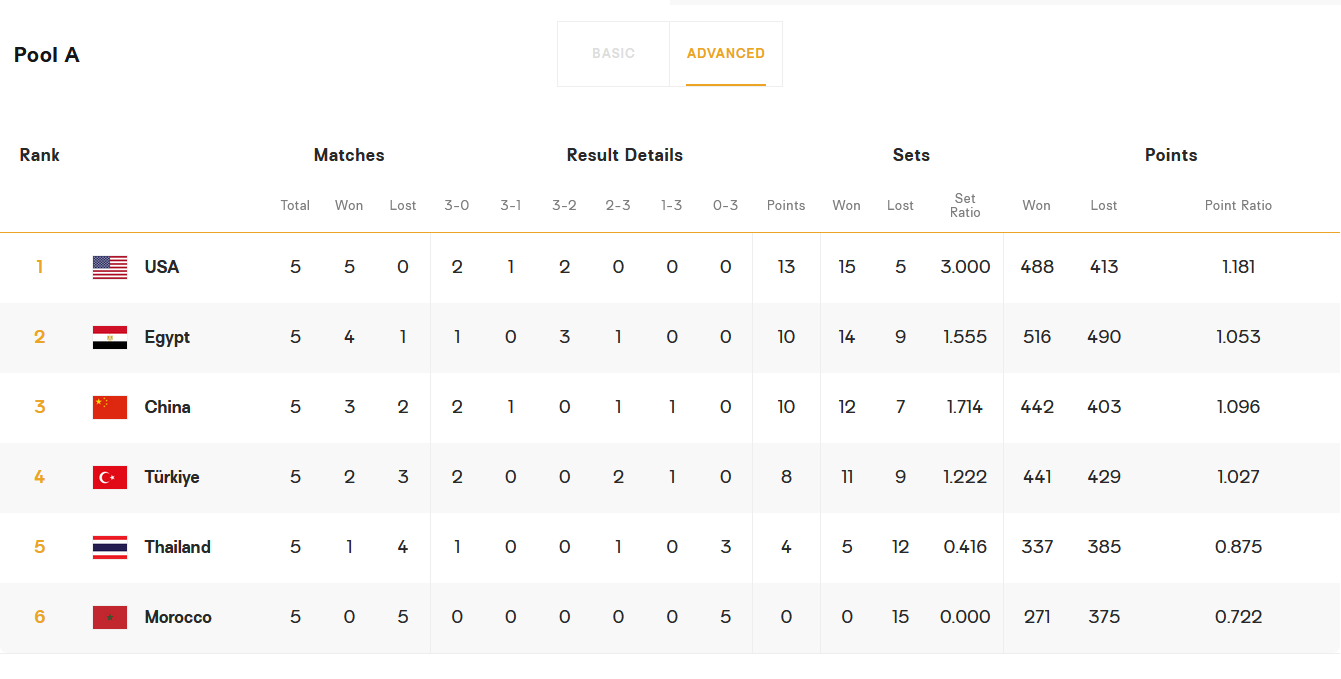Open the Egypt team link

point(167,337)
